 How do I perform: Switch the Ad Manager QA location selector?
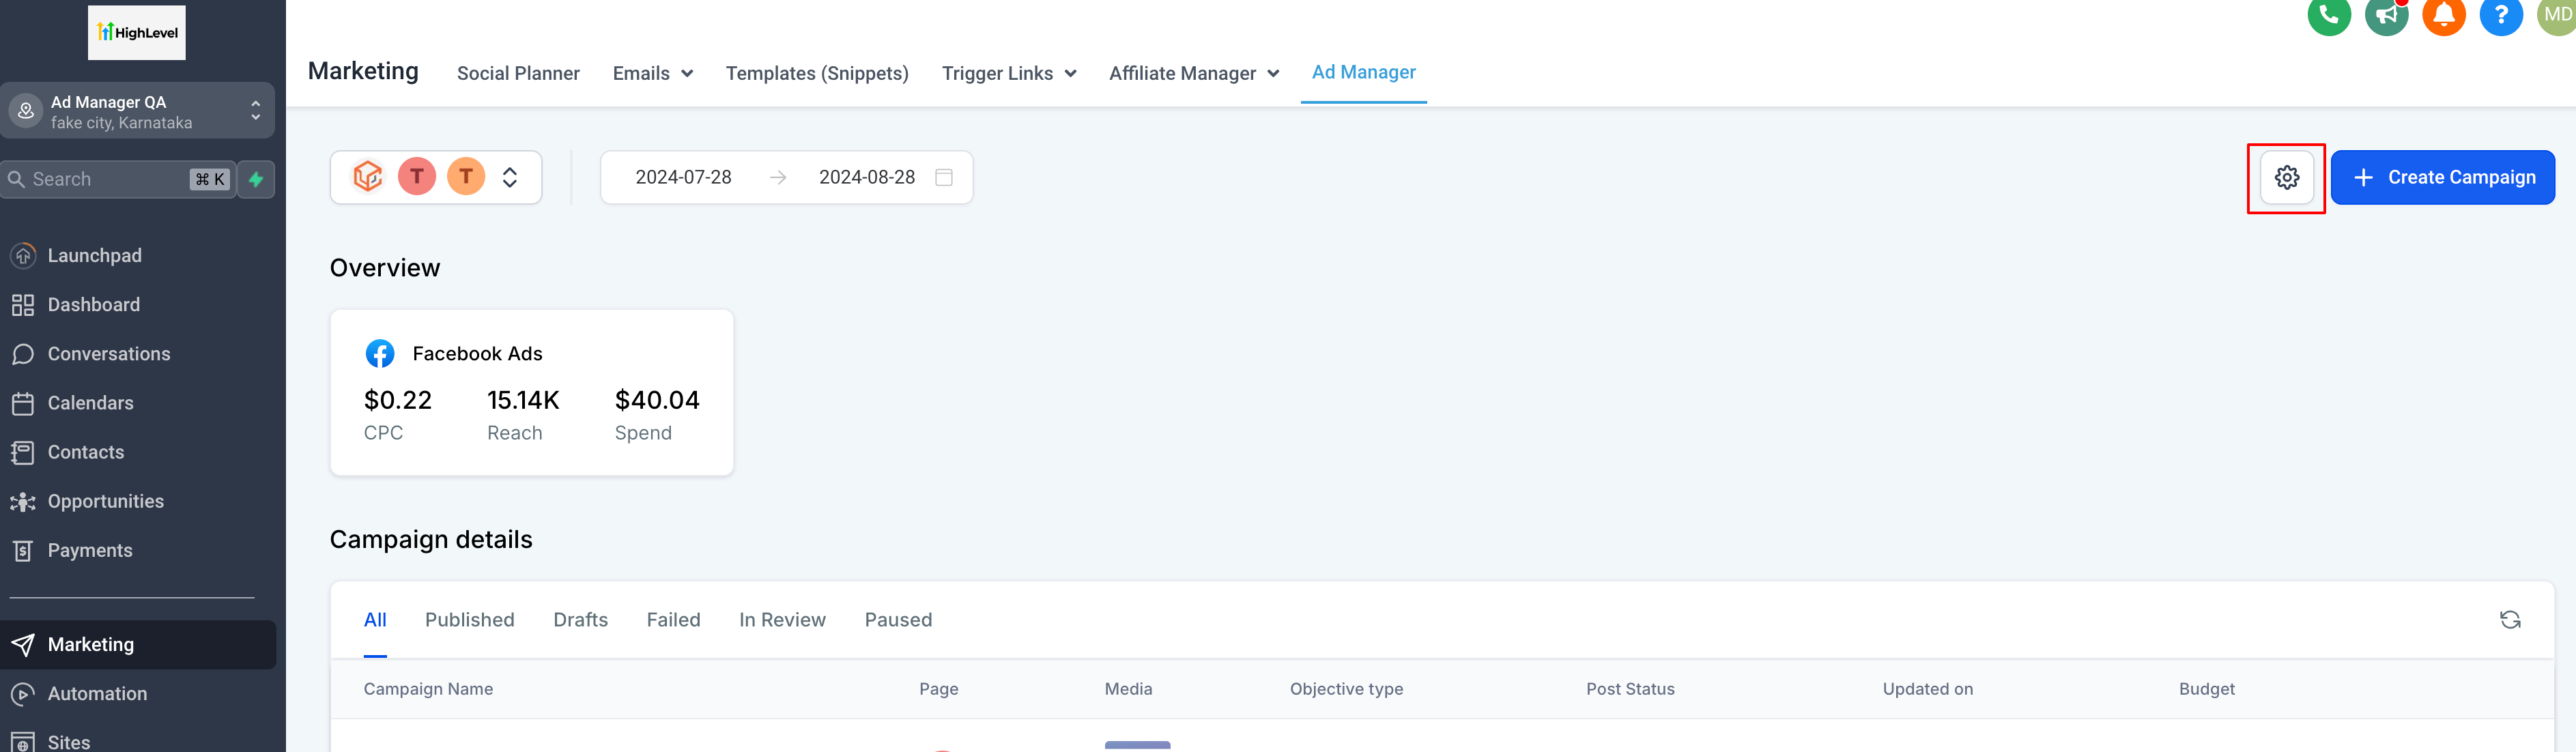[x=137, y=111]
